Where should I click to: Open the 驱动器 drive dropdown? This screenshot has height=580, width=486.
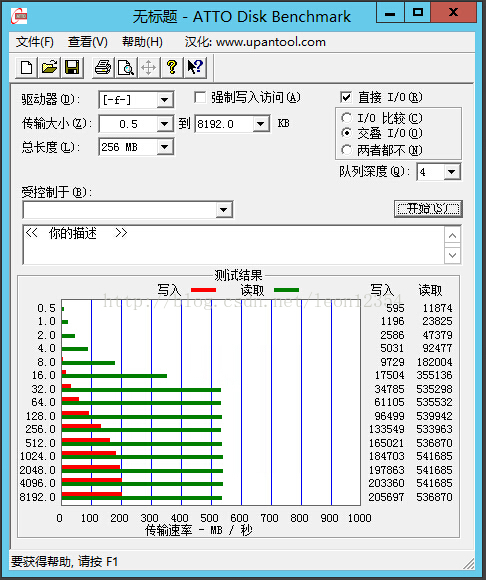coord(164,100)
